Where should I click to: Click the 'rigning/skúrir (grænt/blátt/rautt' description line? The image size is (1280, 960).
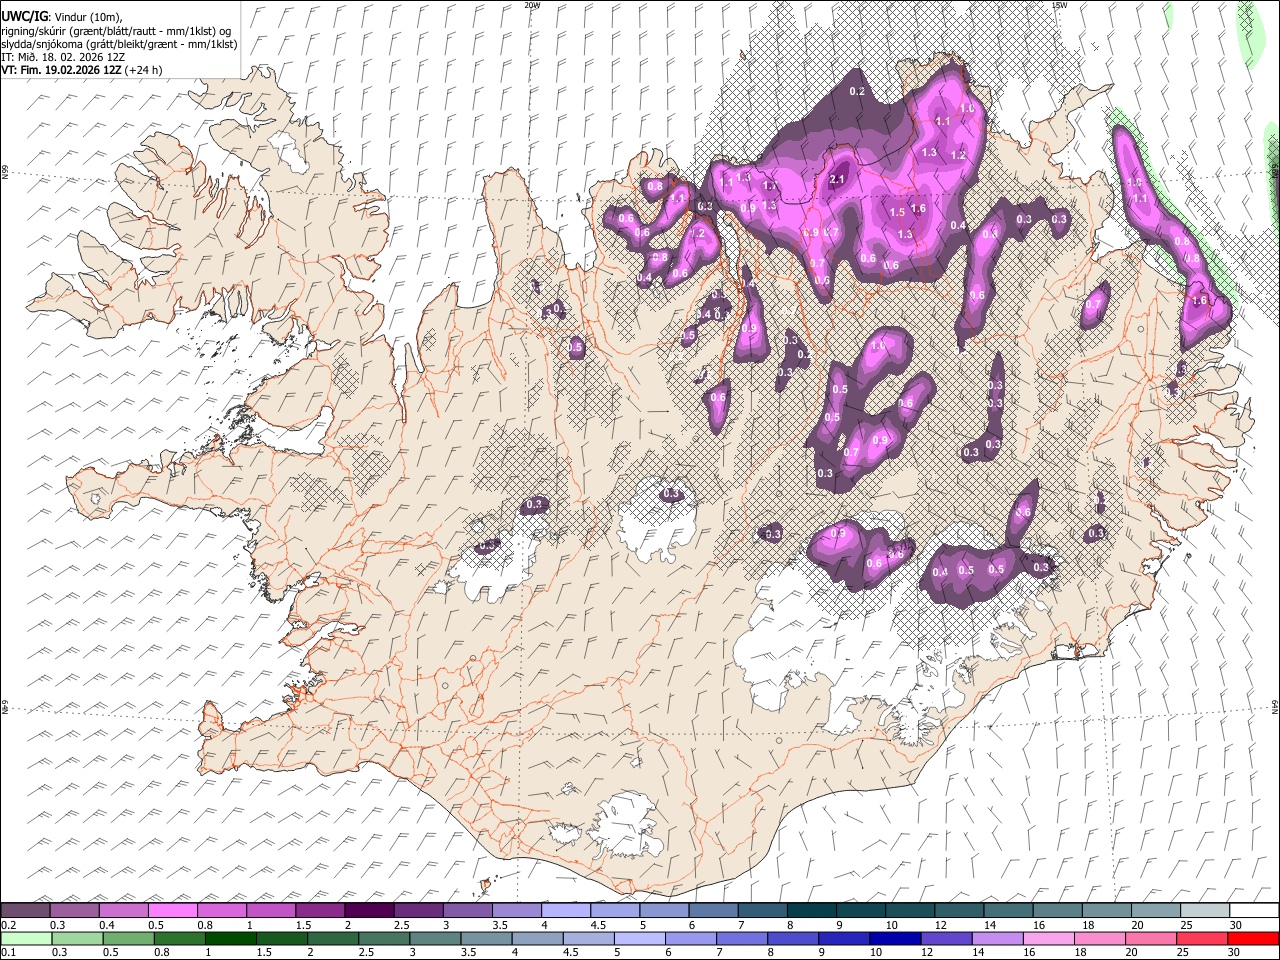(116, 30)
